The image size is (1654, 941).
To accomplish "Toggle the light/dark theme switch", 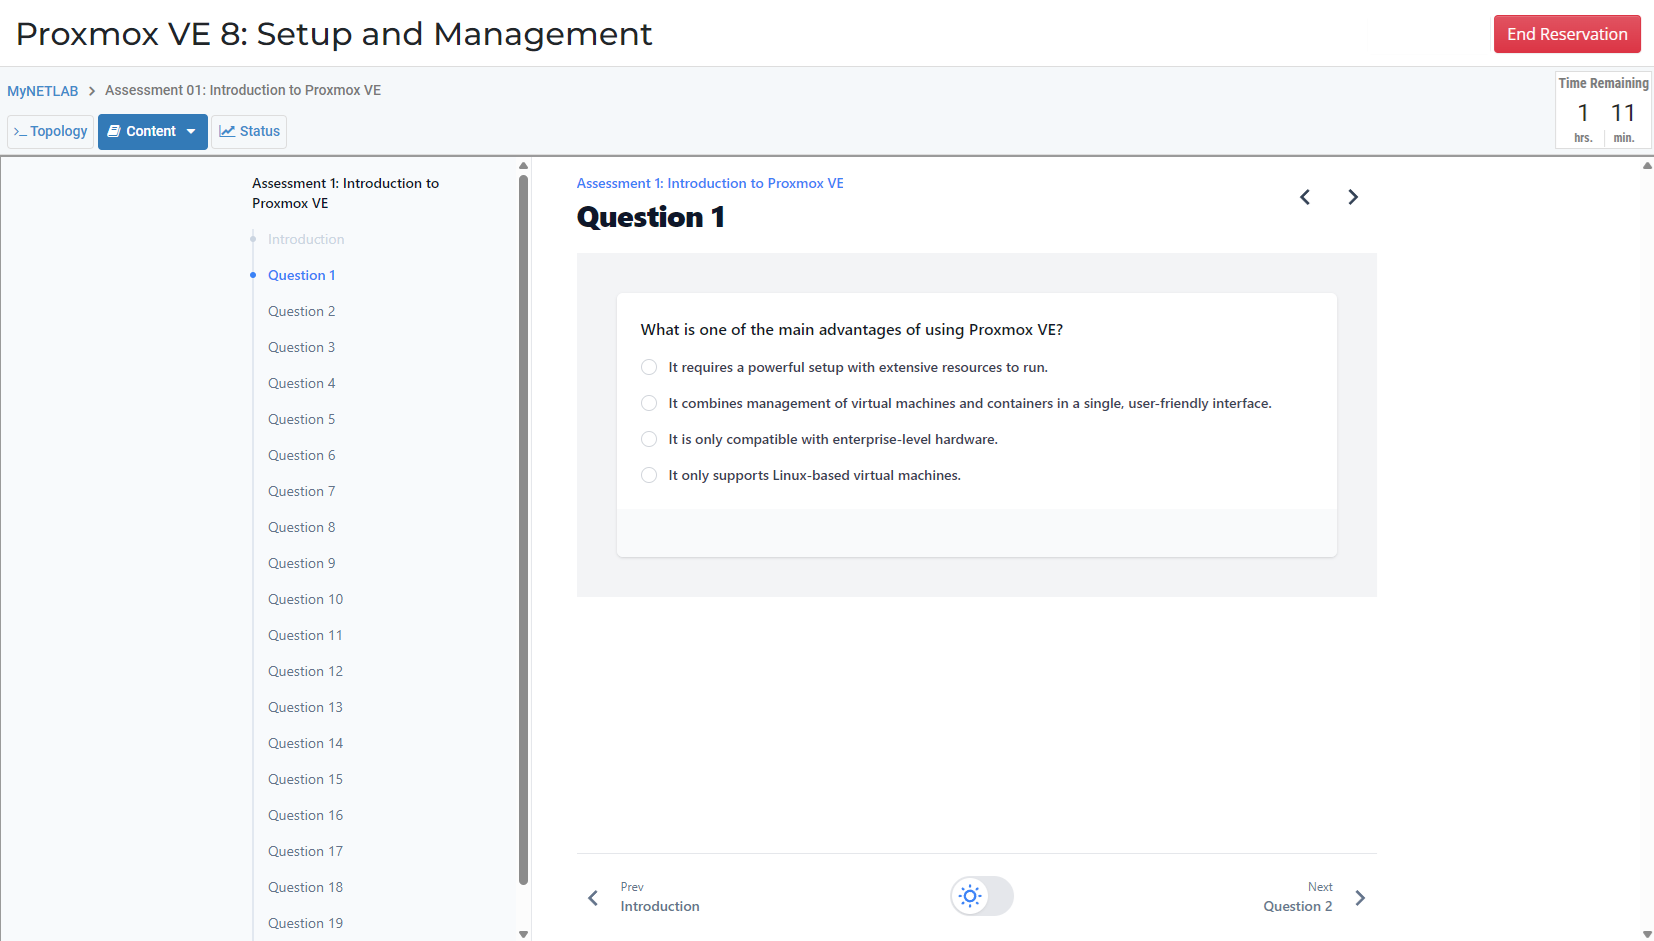I will pos(981,896).
